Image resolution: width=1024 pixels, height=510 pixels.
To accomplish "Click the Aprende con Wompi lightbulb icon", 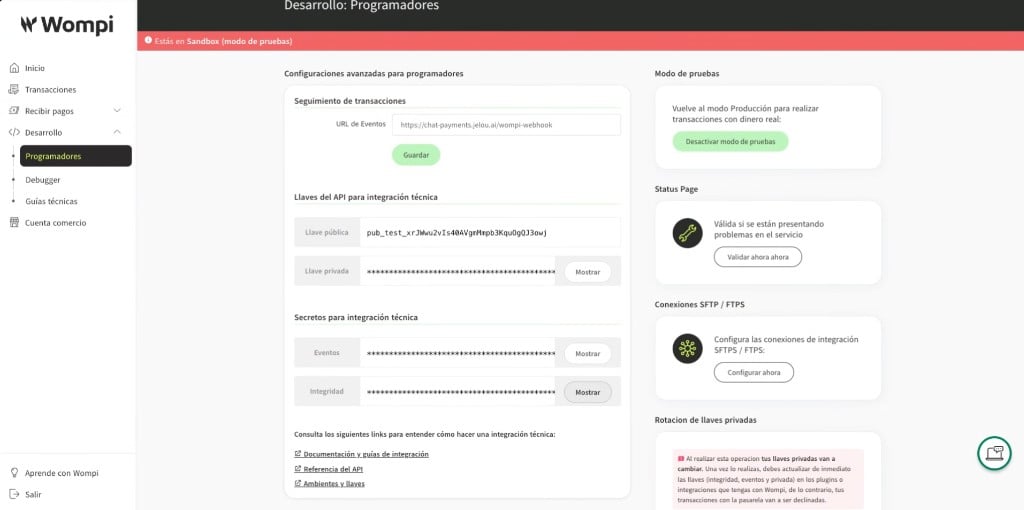I will tap(14, 473).
